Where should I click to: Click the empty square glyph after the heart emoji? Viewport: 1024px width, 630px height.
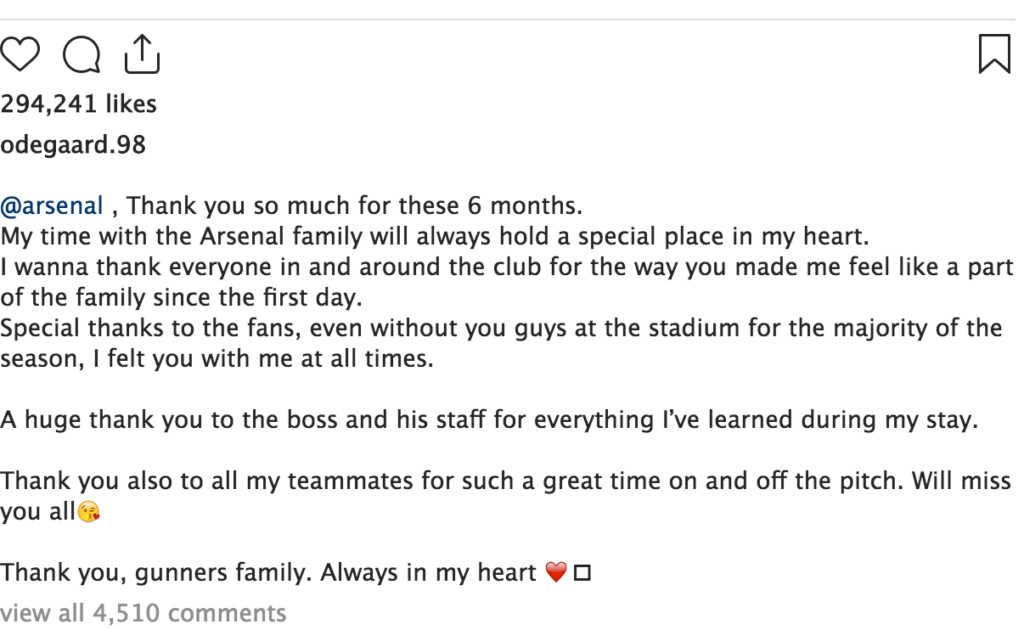[582, 574]
